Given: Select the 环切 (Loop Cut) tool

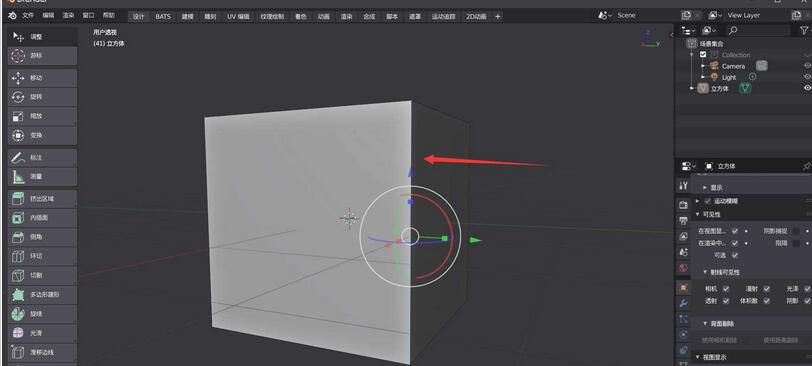Looking at the screenshot, I should coord(42,256).
